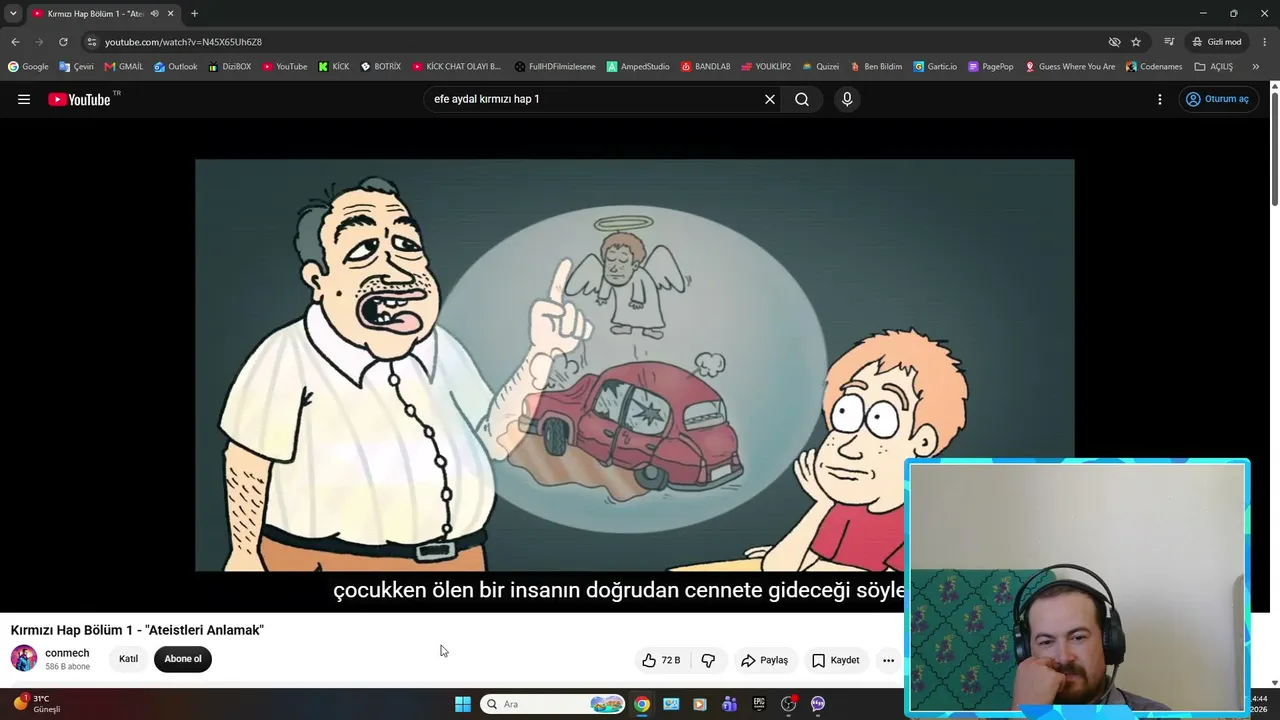Screen dimensions: 1280x720
Task: Open the weather widget showing 31°C
Action: (36, 704)
